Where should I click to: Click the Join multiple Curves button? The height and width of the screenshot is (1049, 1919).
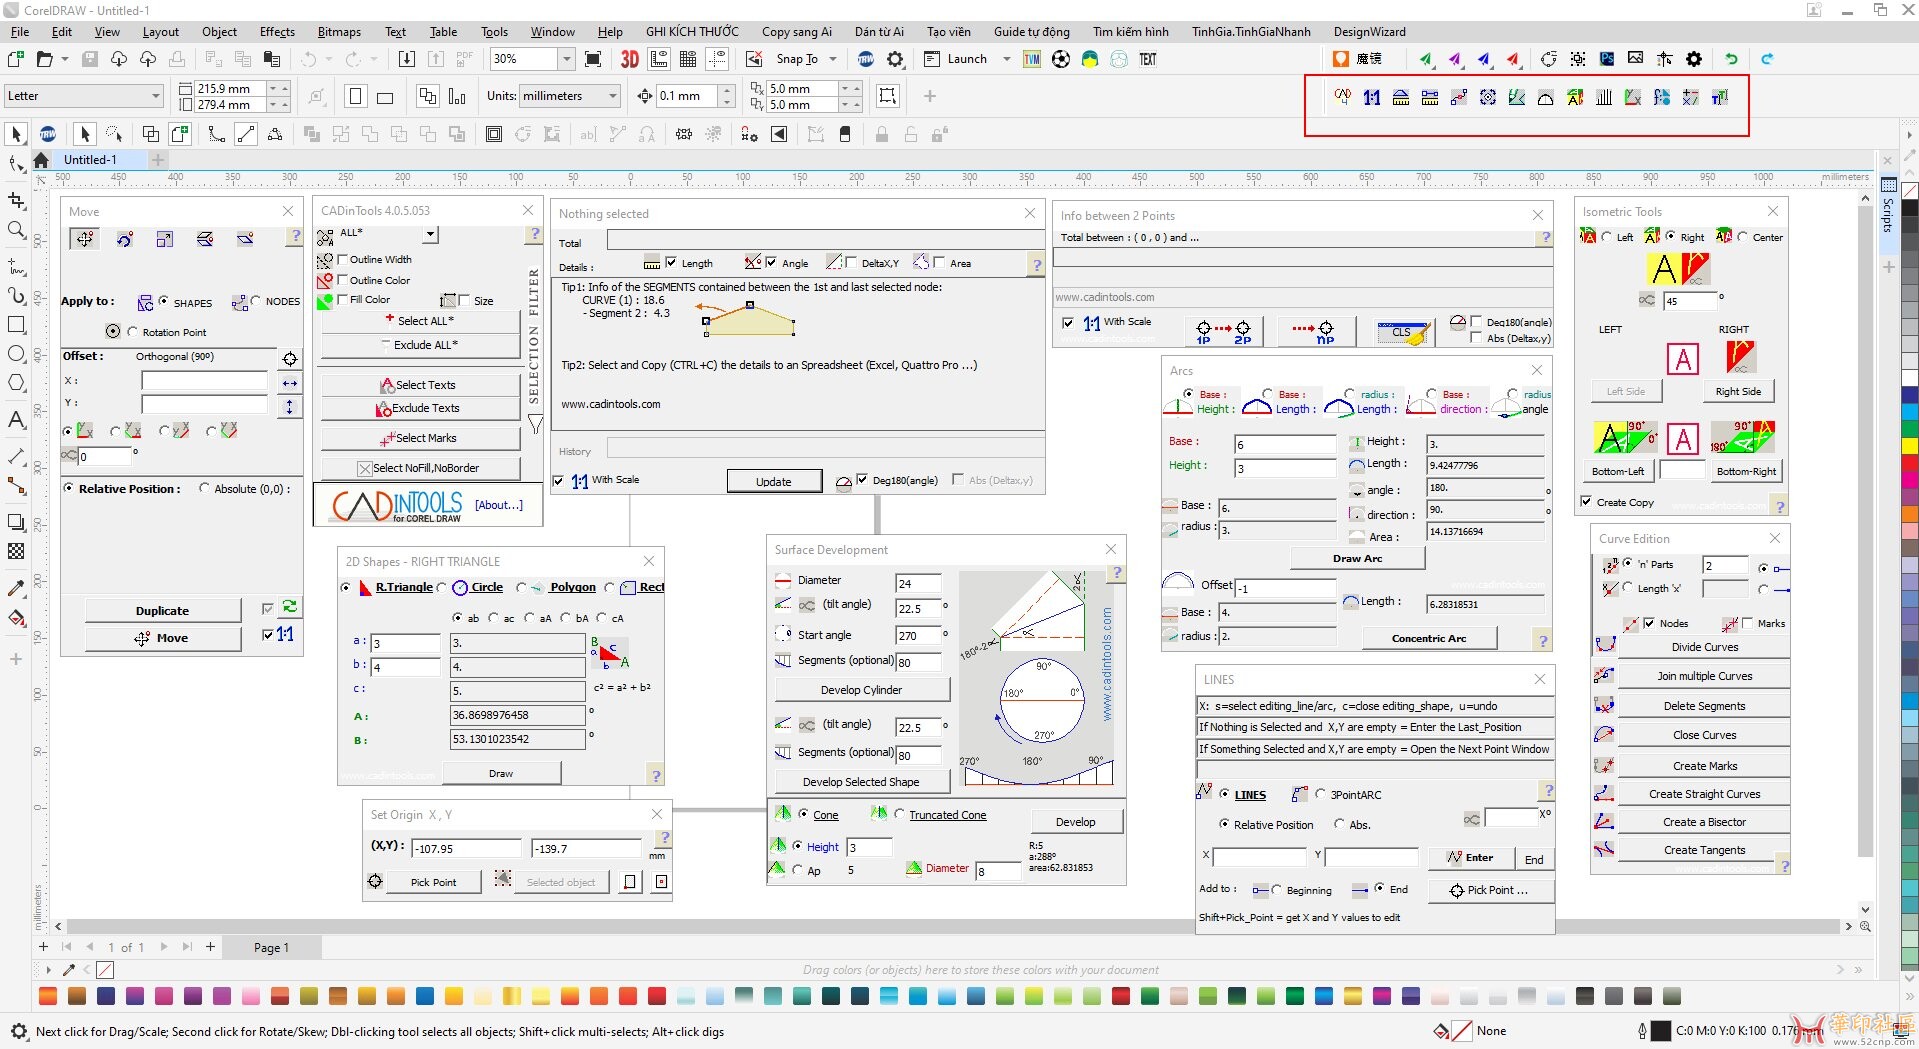[x=1704, y=676]
